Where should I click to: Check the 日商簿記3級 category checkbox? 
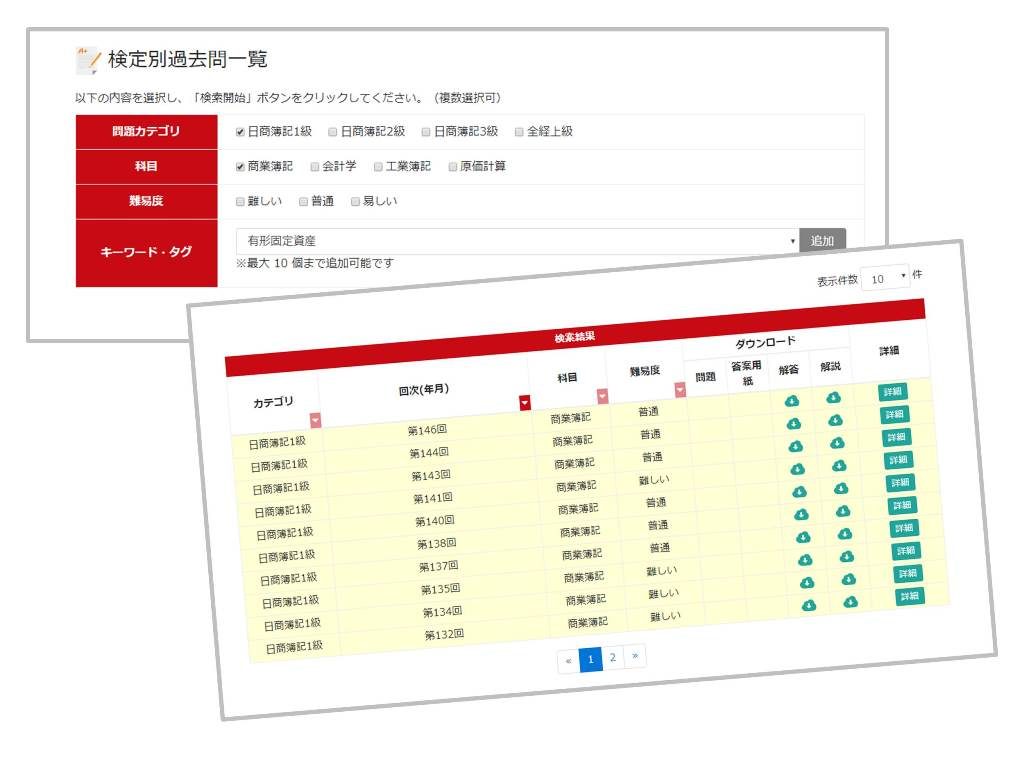[x=426, y=132]
